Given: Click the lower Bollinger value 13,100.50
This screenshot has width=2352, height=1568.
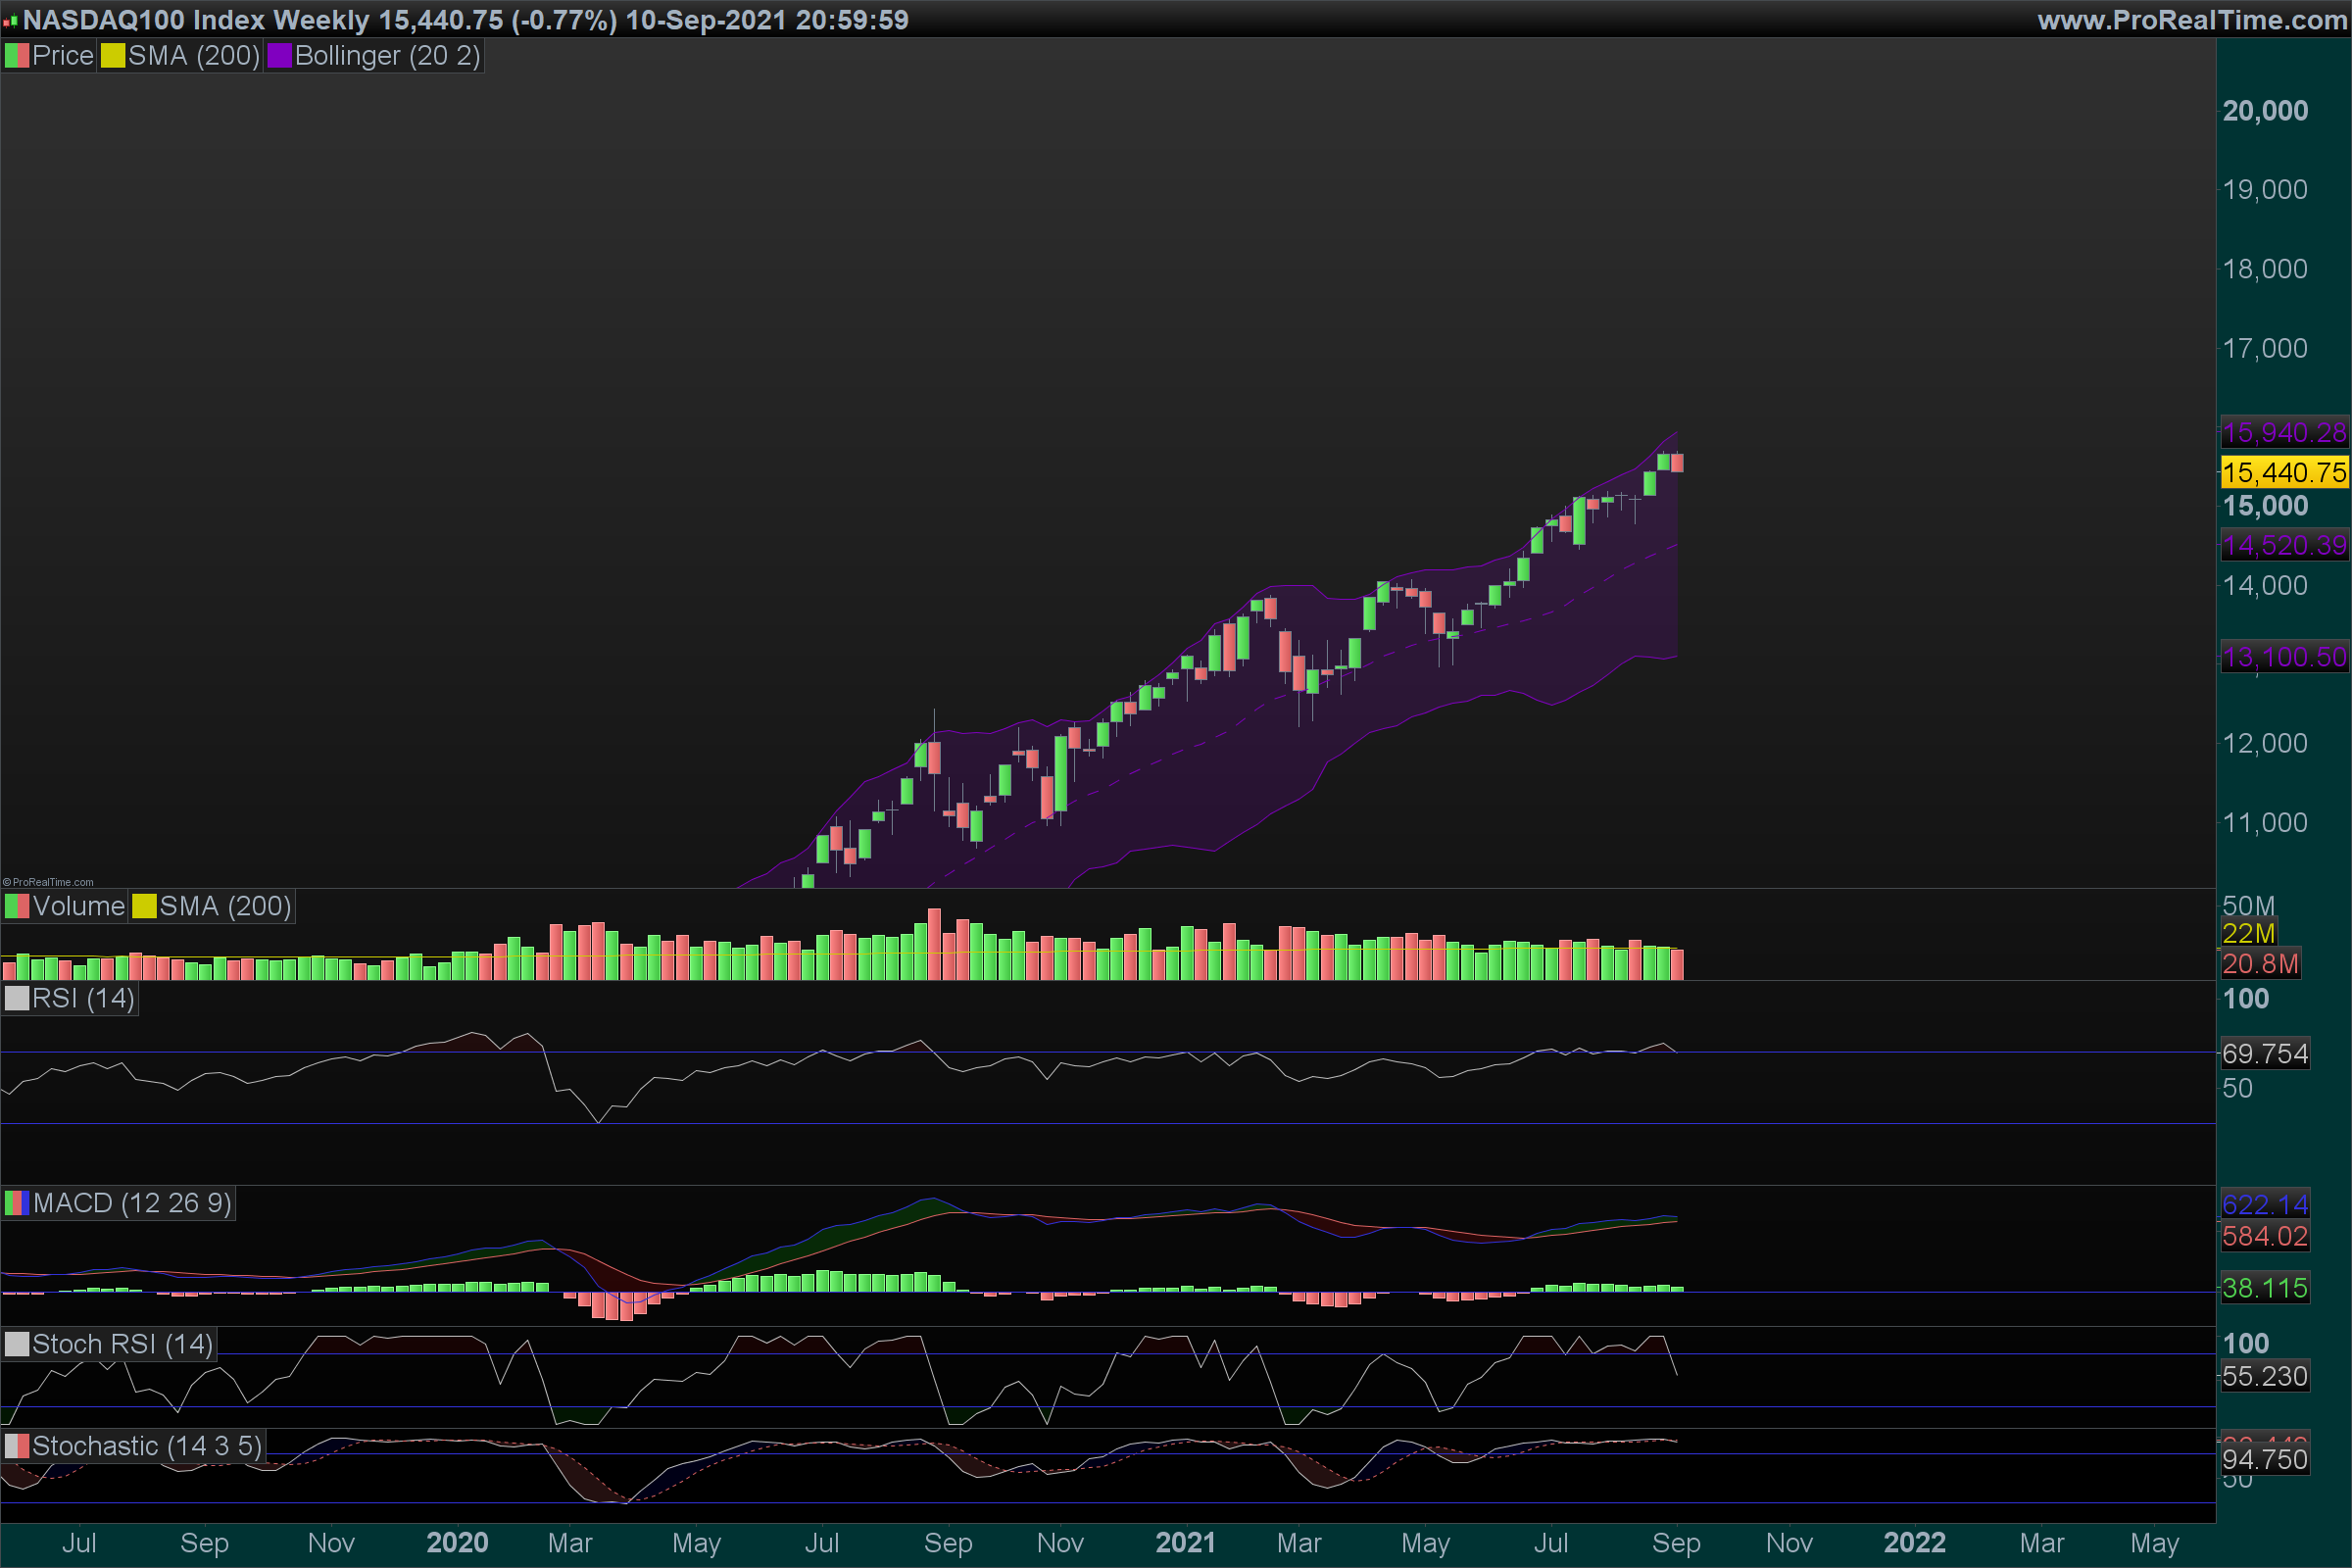Looking at the screenshot, I should pos(2284,657).
